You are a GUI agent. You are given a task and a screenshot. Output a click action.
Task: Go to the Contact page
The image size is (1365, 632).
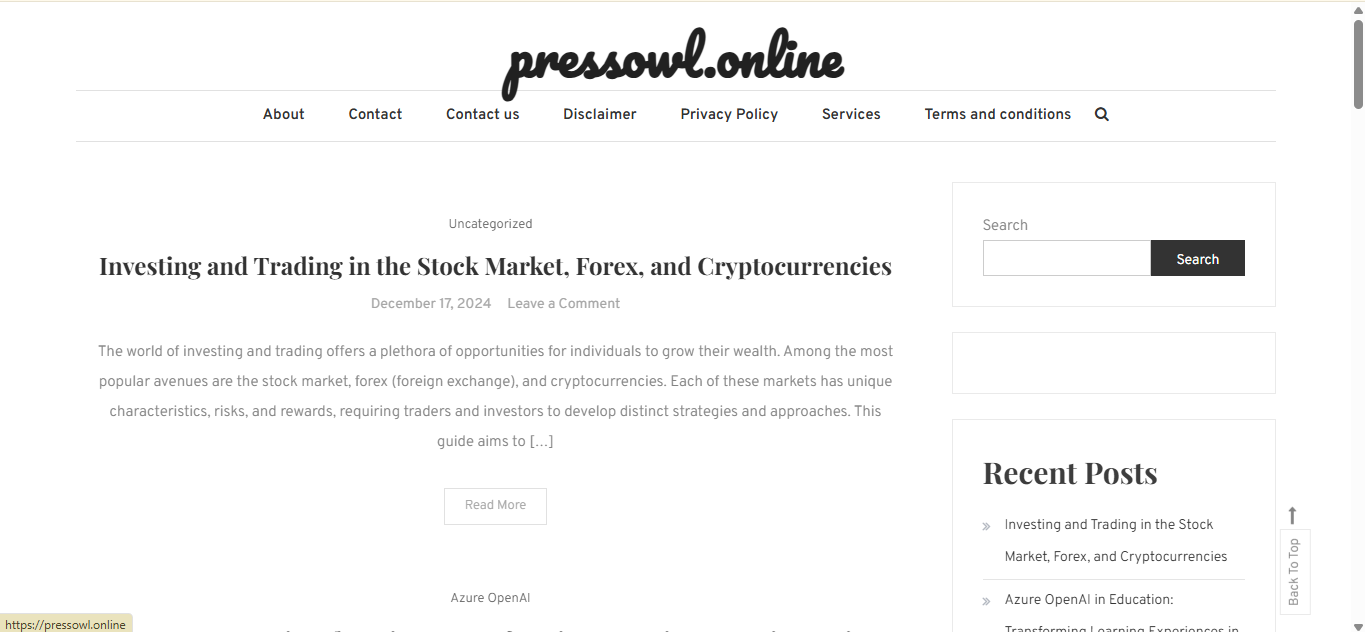pyautogui.click(x=375, y=114)
